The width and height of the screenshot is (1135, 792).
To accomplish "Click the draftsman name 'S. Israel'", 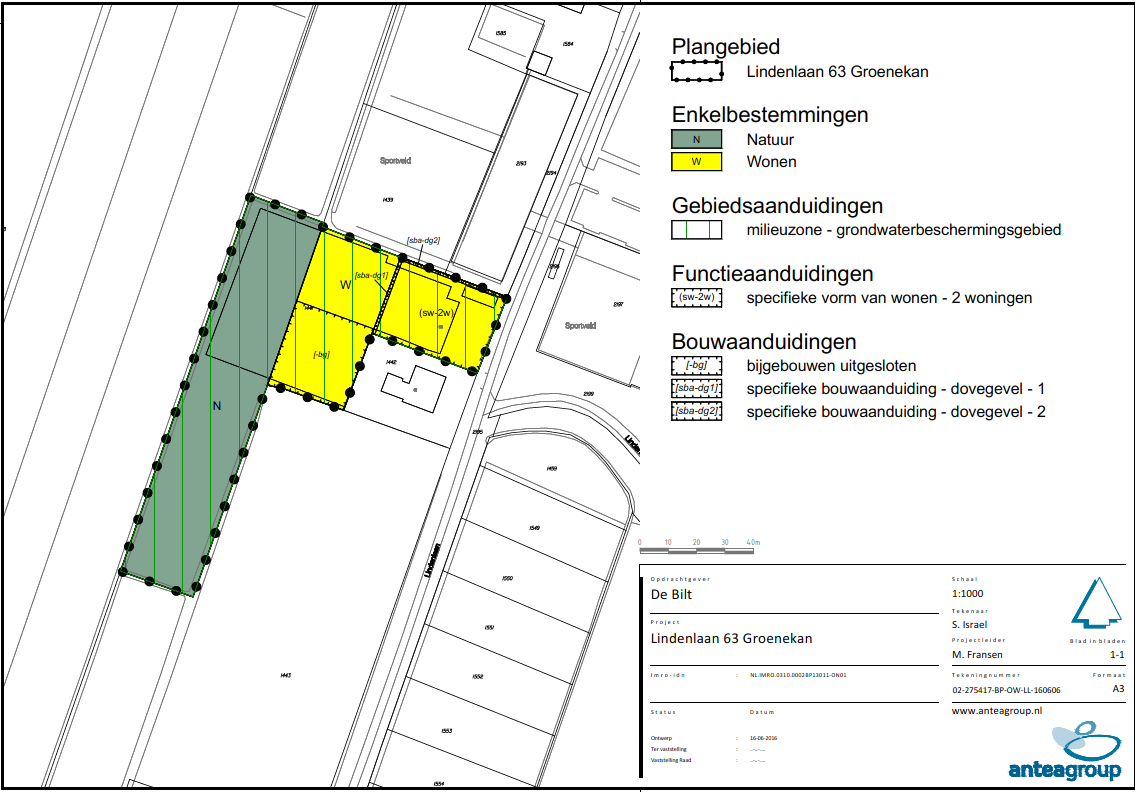I will [x=969, y=624].
